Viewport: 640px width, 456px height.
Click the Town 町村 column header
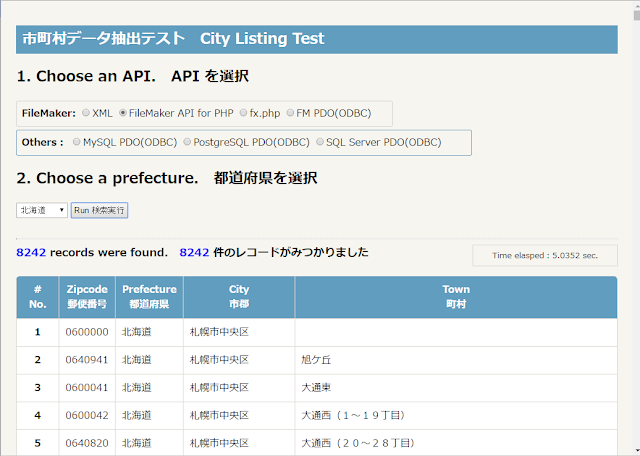point(456,296)
